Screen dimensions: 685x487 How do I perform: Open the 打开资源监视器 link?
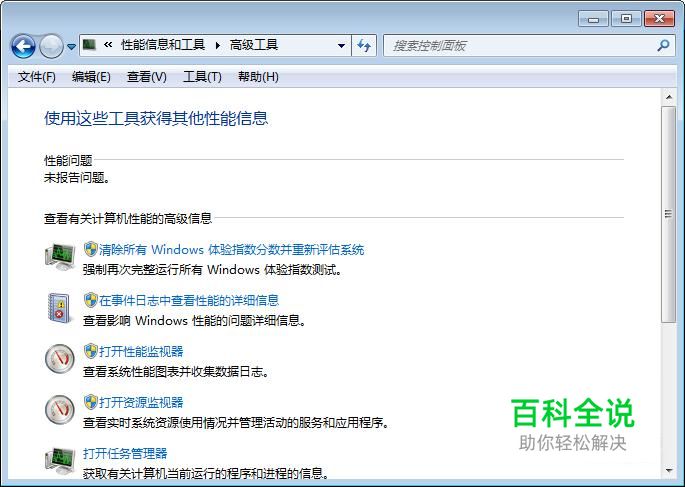141,402
